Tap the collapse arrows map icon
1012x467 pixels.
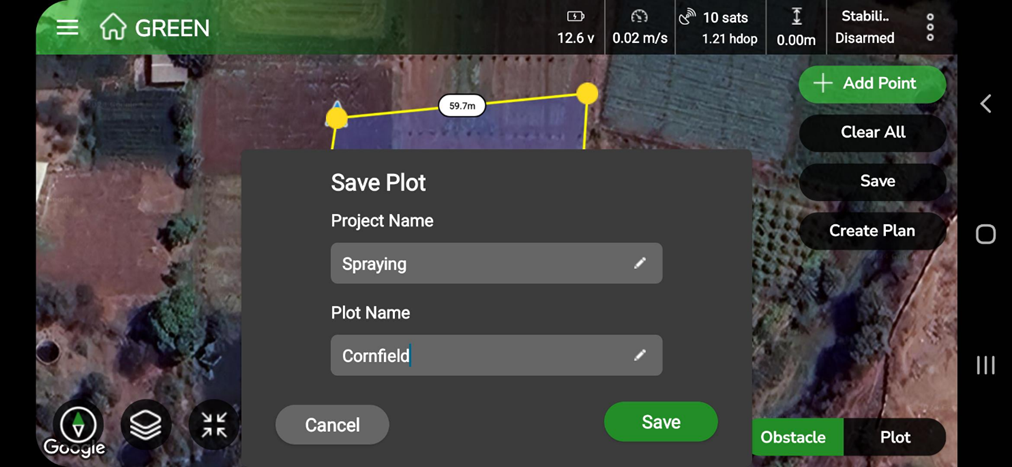(214, 425)
